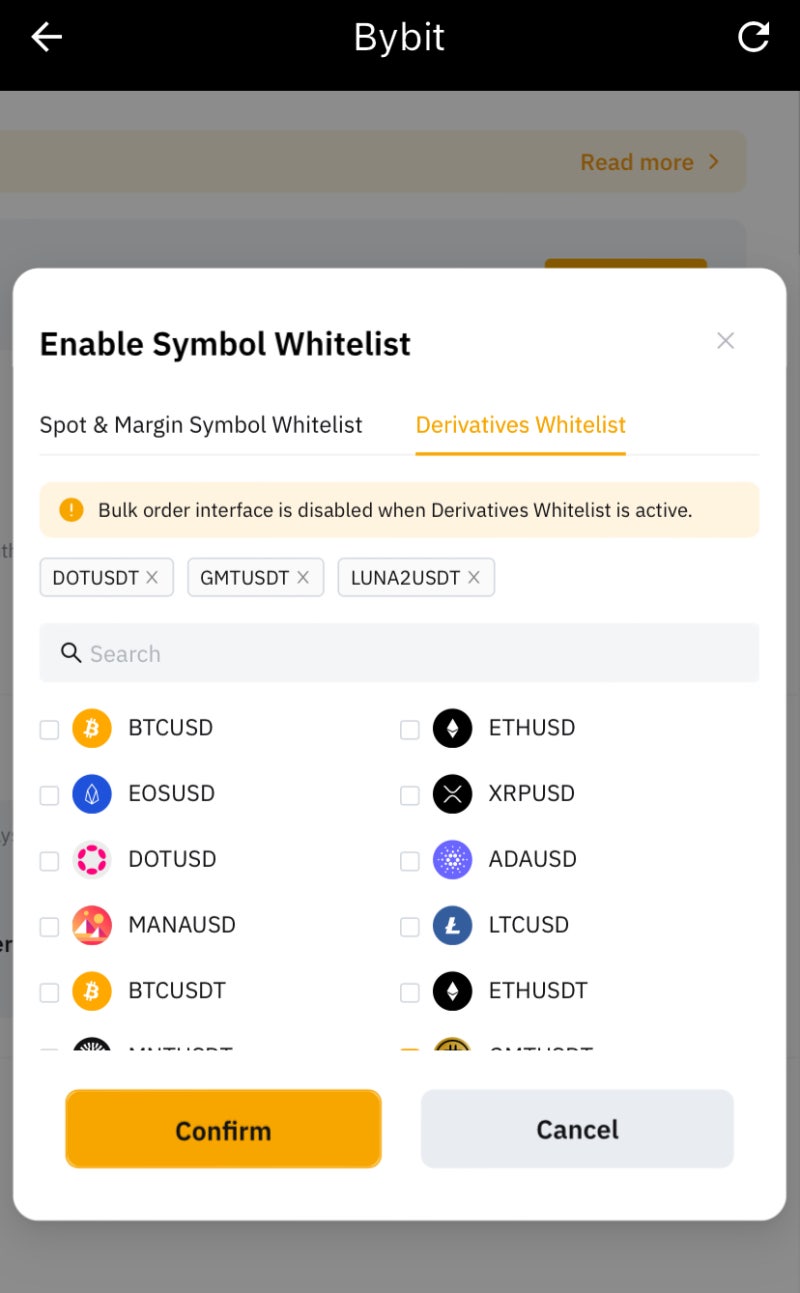Close the Enable Symbol Whitelist dialog

725,341
